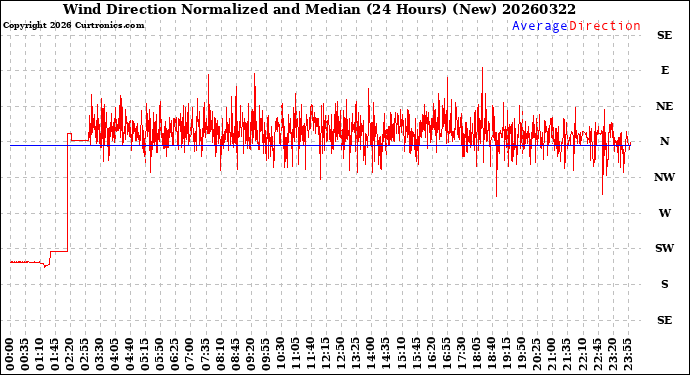Select the "00:00" time axis label
Image resolution: width=690 pixels, height=375 pixels.
click(10, 354)
